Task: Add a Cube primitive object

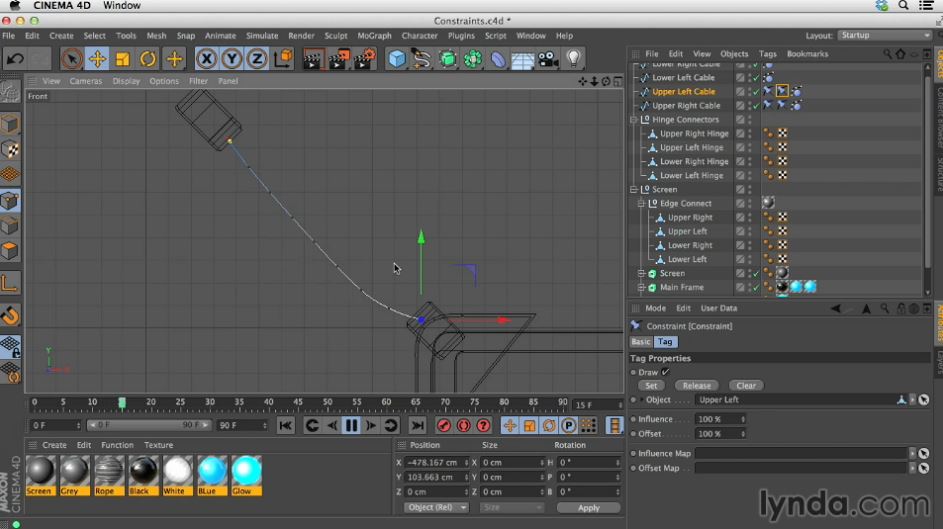Action: click(397, 59)
